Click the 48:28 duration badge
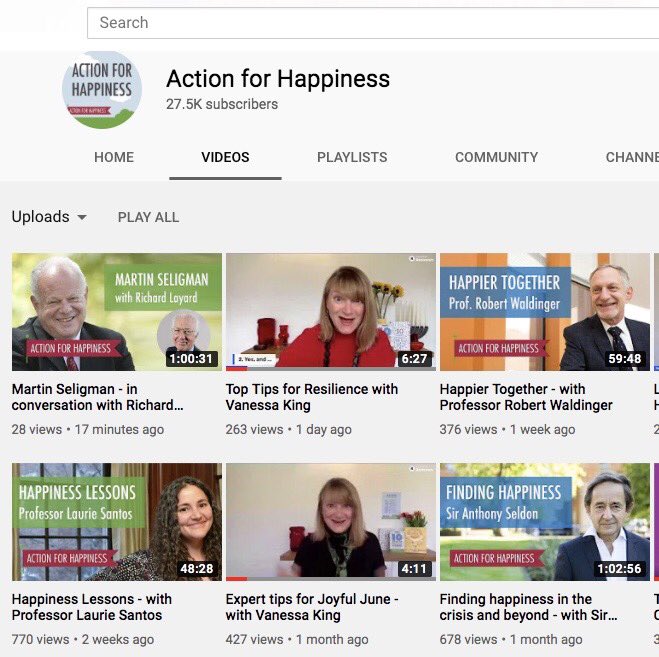Screen dimensions: 659x657 click(x=197, y=569)
